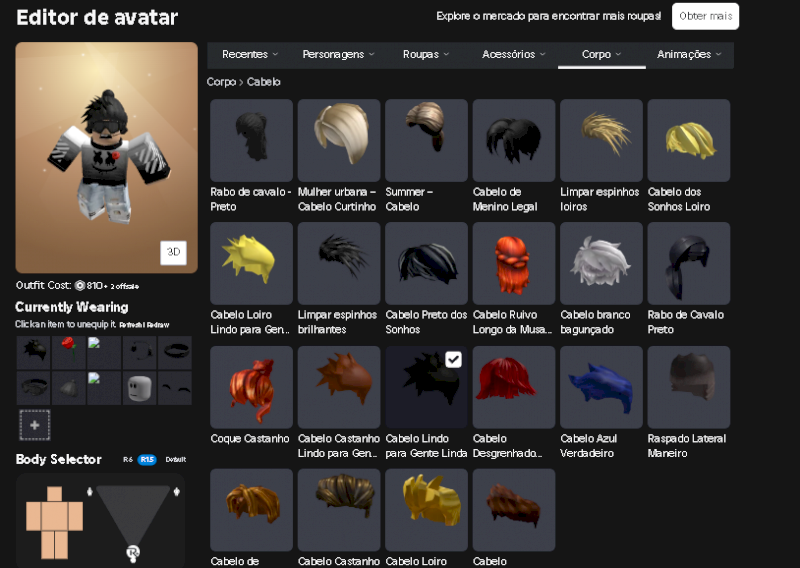Select Raspado Lateral Maneiro hair
Screen dimensions: 800x568
[689, 387]
